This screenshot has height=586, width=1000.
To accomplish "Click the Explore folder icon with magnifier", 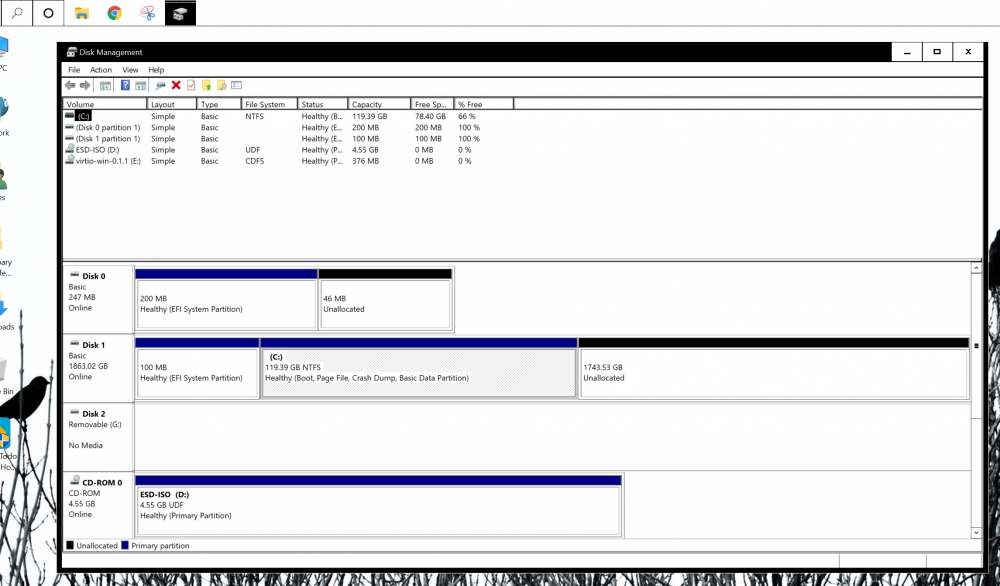I will [221, 85].
